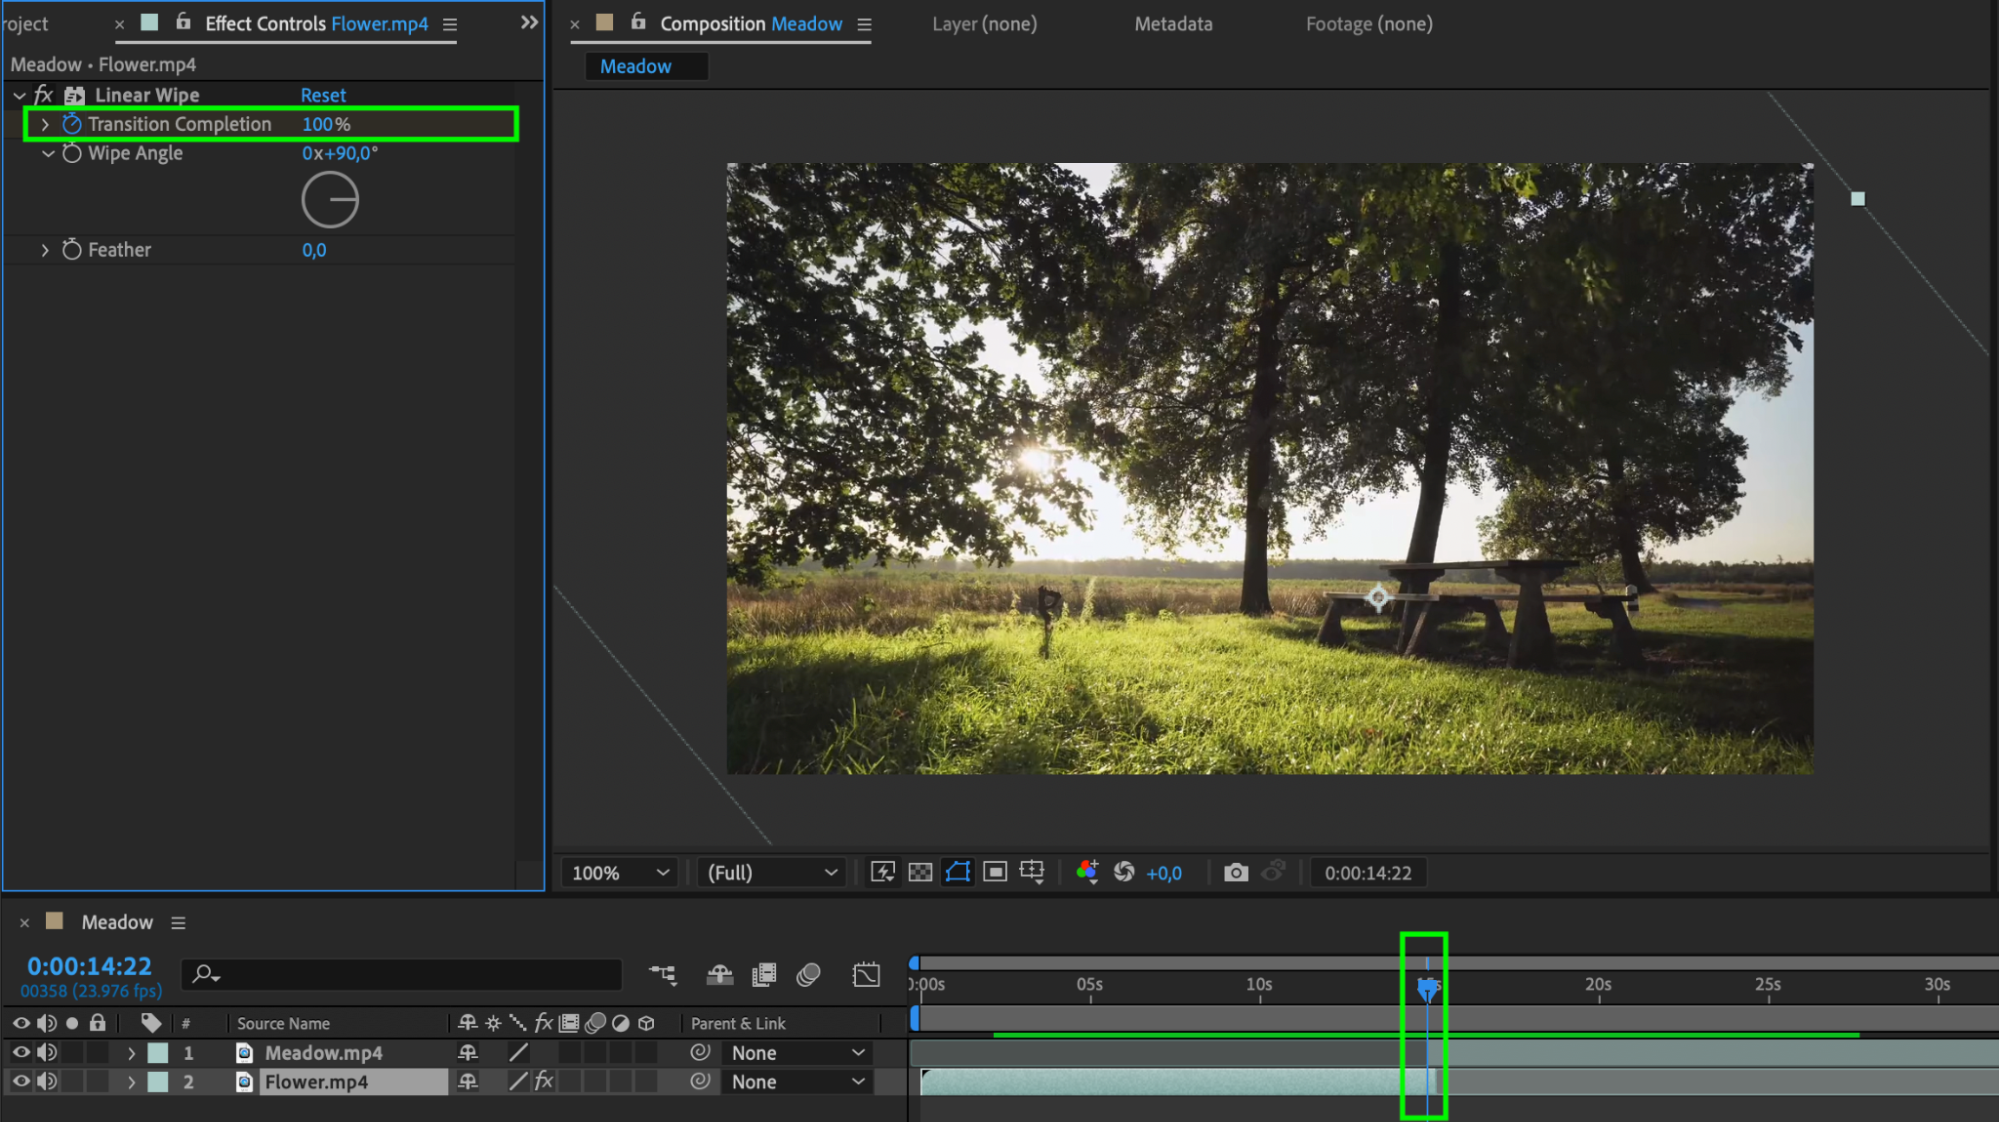Click the snapshot camera icon
This screenshot has height=1123, width=1999.
tap(1235, 873)
